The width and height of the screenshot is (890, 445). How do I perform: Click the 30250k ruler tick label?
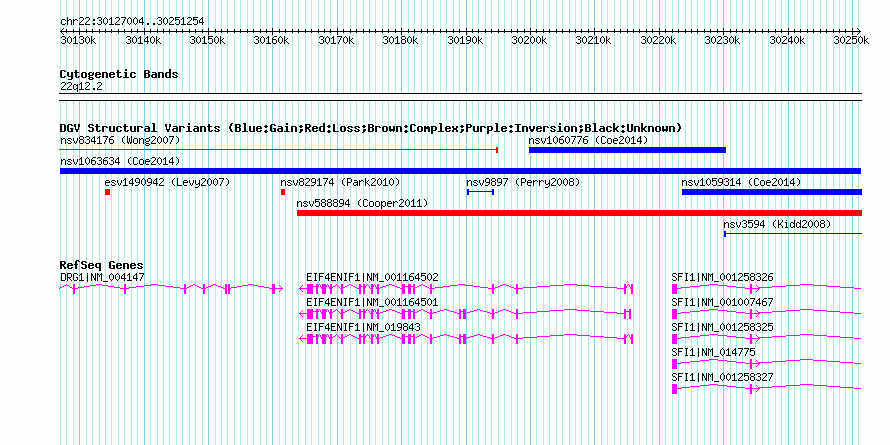[851, 40]
